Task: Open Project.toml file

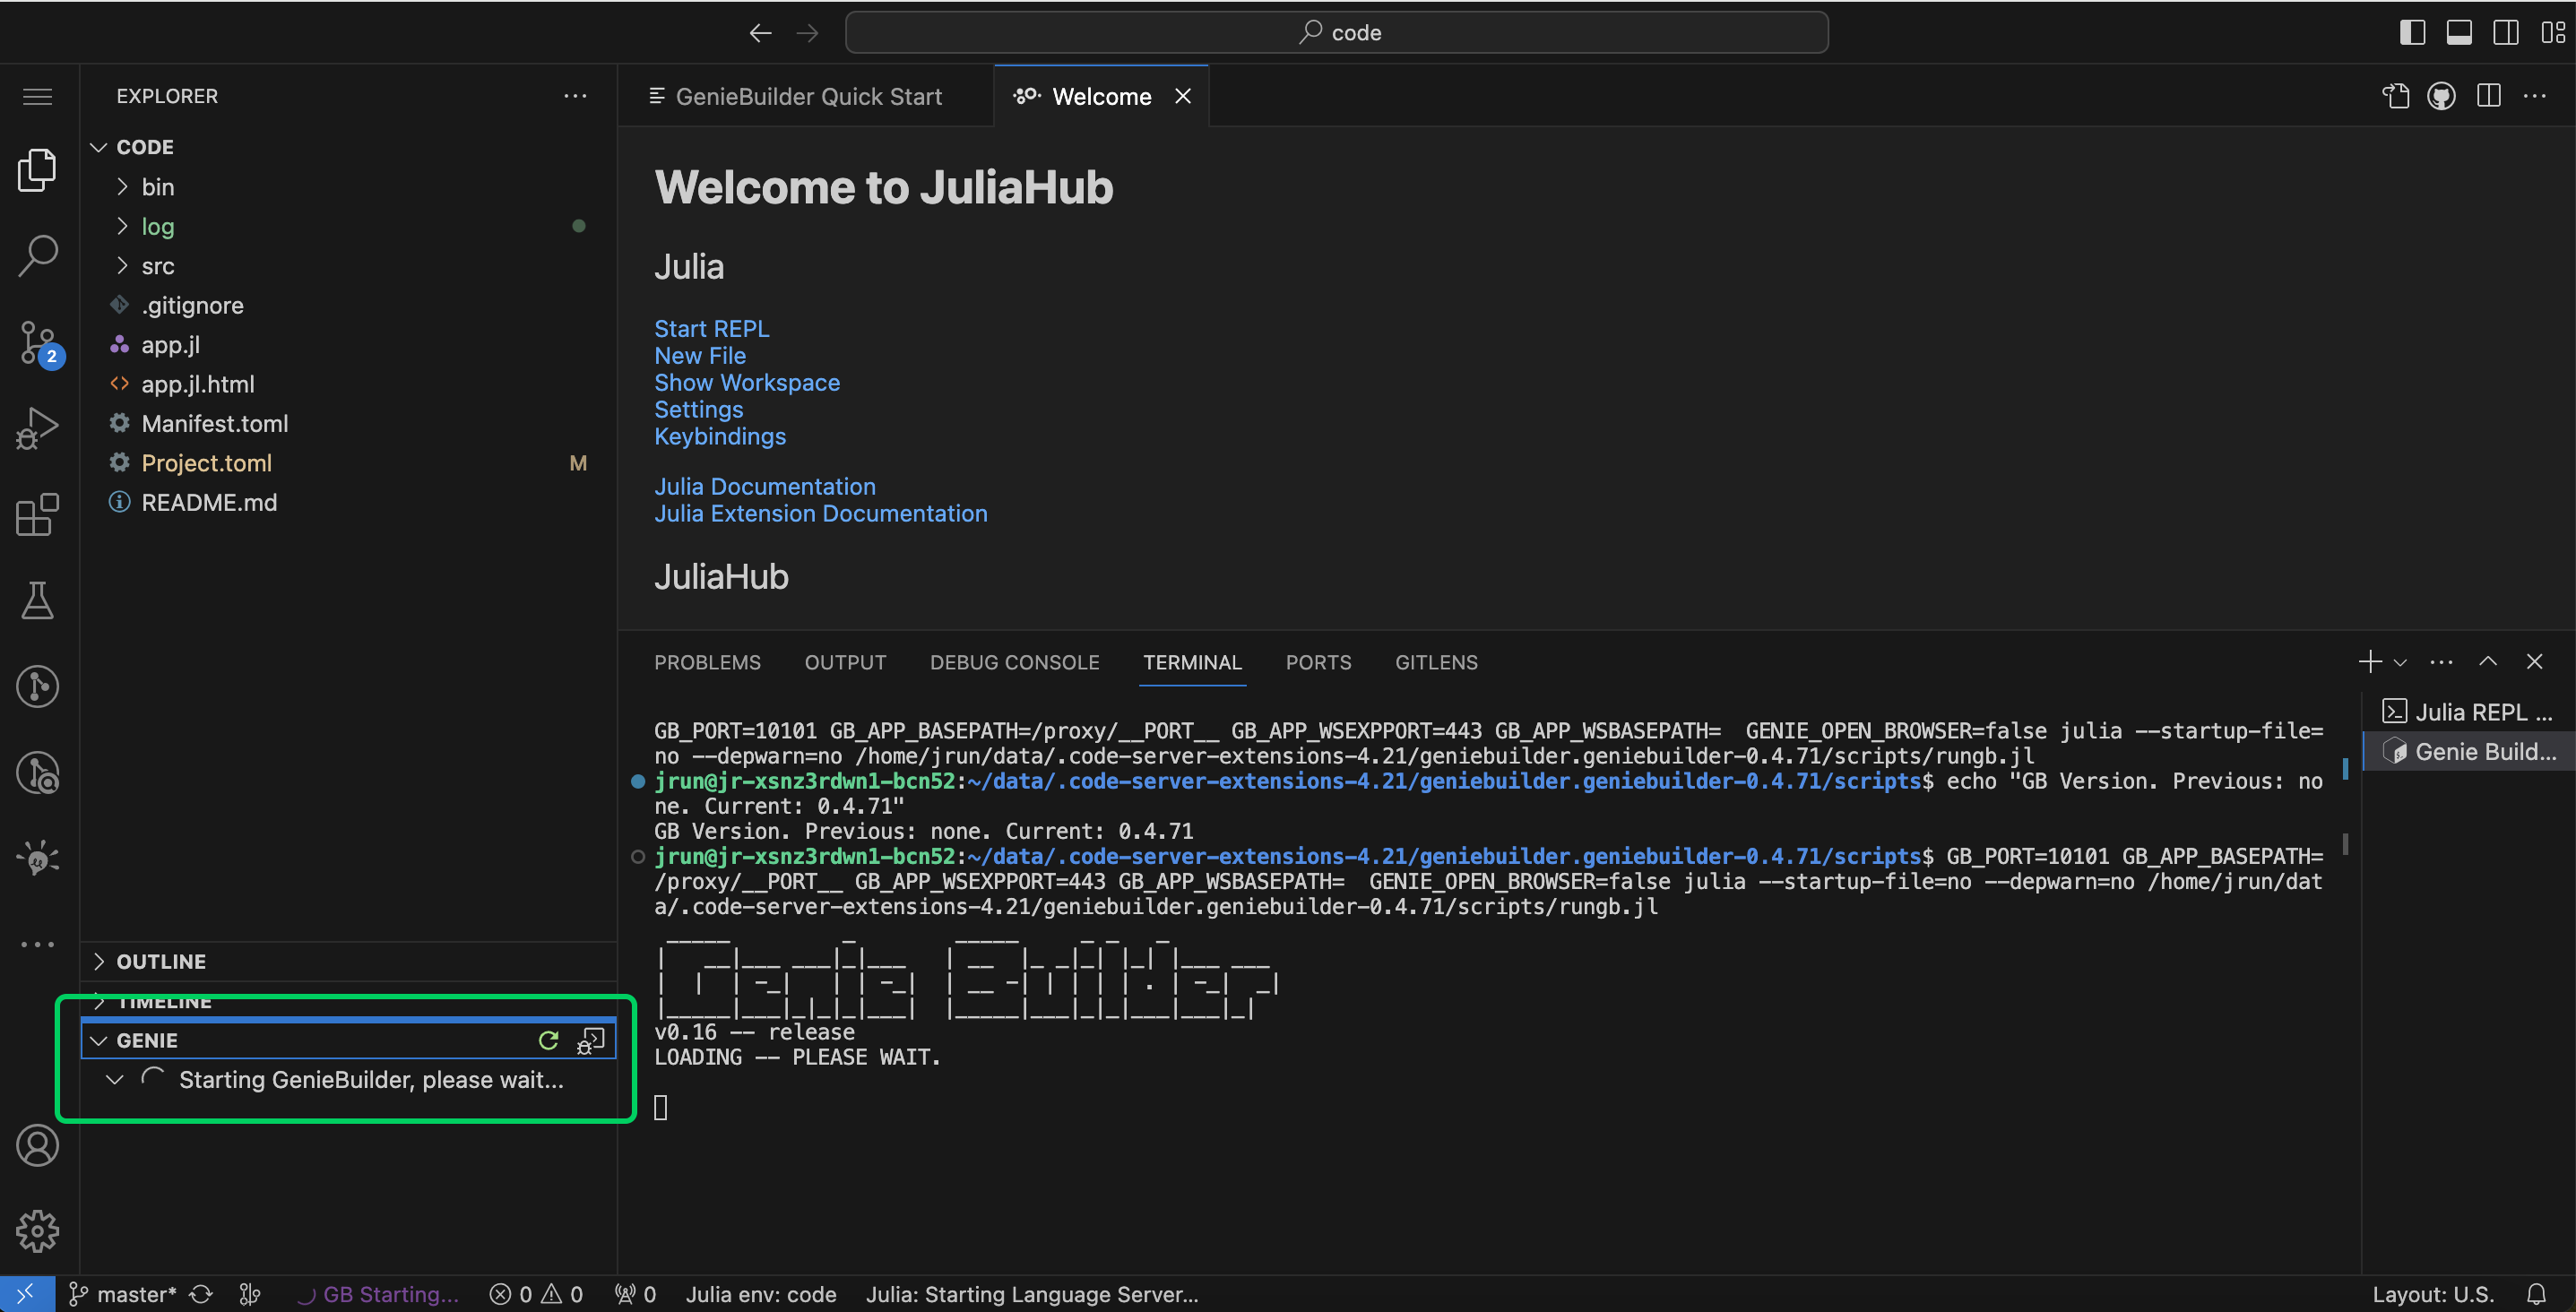Action: point(206,463)
